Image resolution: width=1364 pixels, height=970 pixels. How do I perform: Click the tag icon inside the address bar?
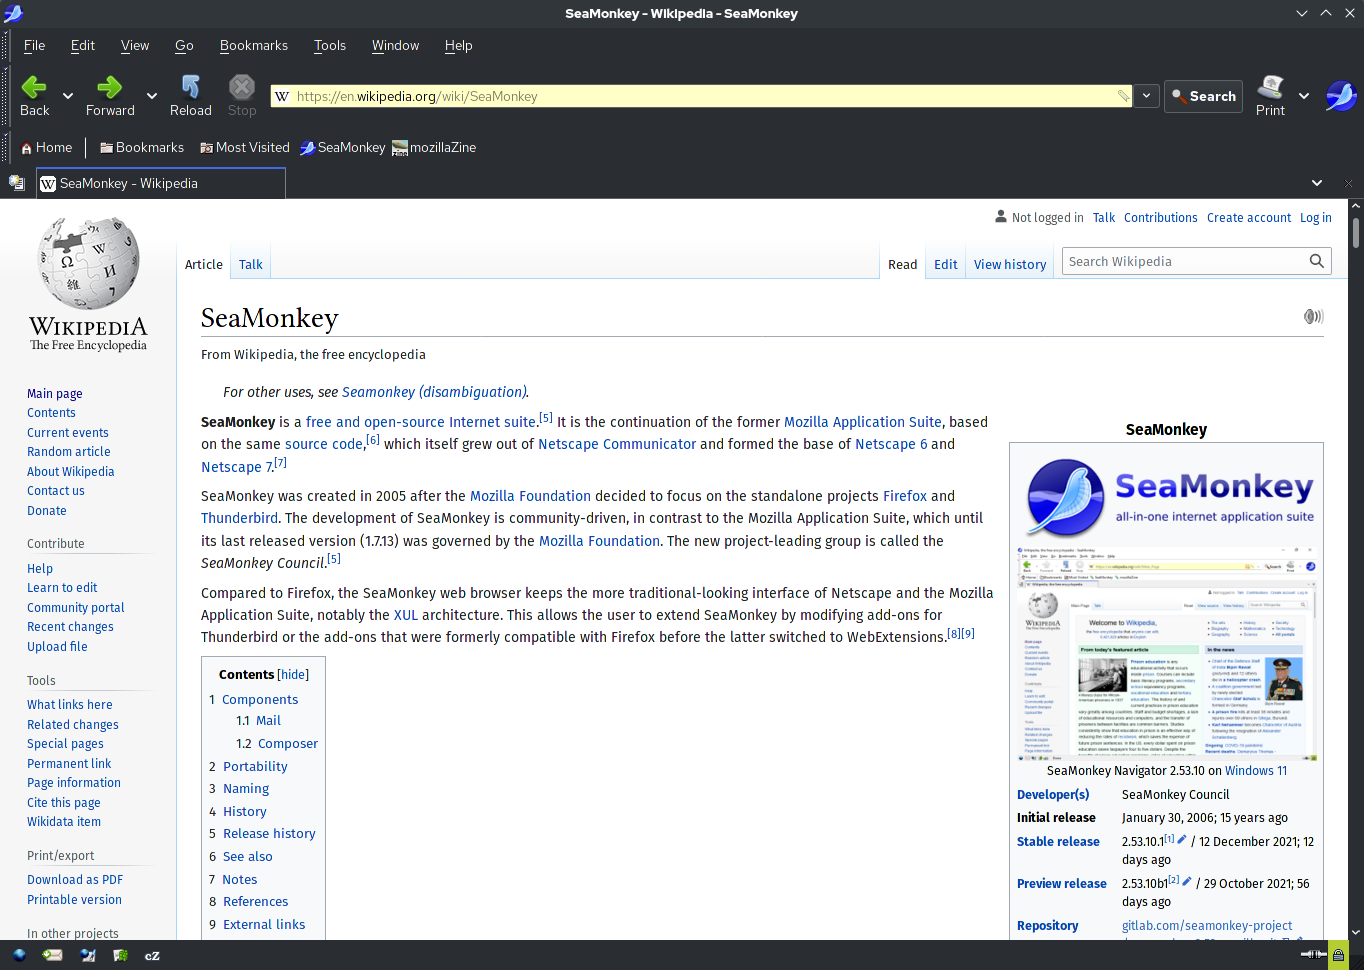(x=1123, y=96)
